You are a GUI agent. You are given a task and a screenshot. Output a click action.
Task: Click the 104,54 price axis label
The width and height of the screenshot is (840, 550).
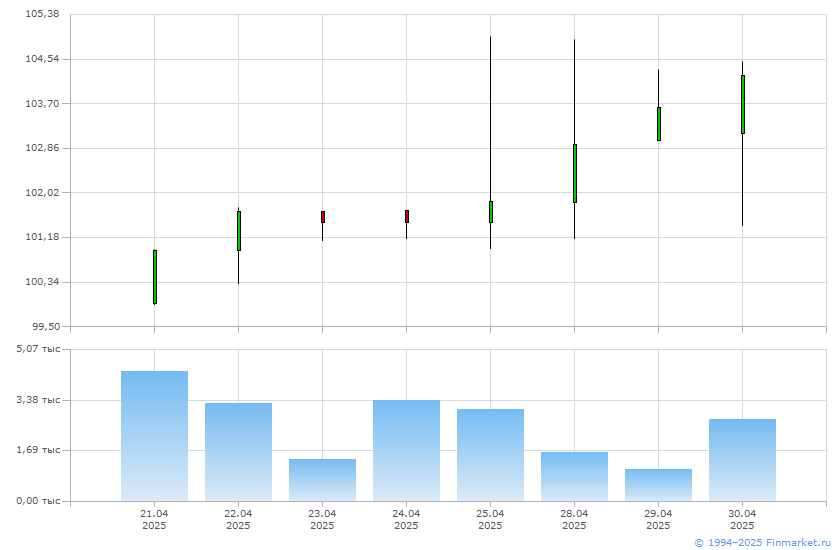43,58
